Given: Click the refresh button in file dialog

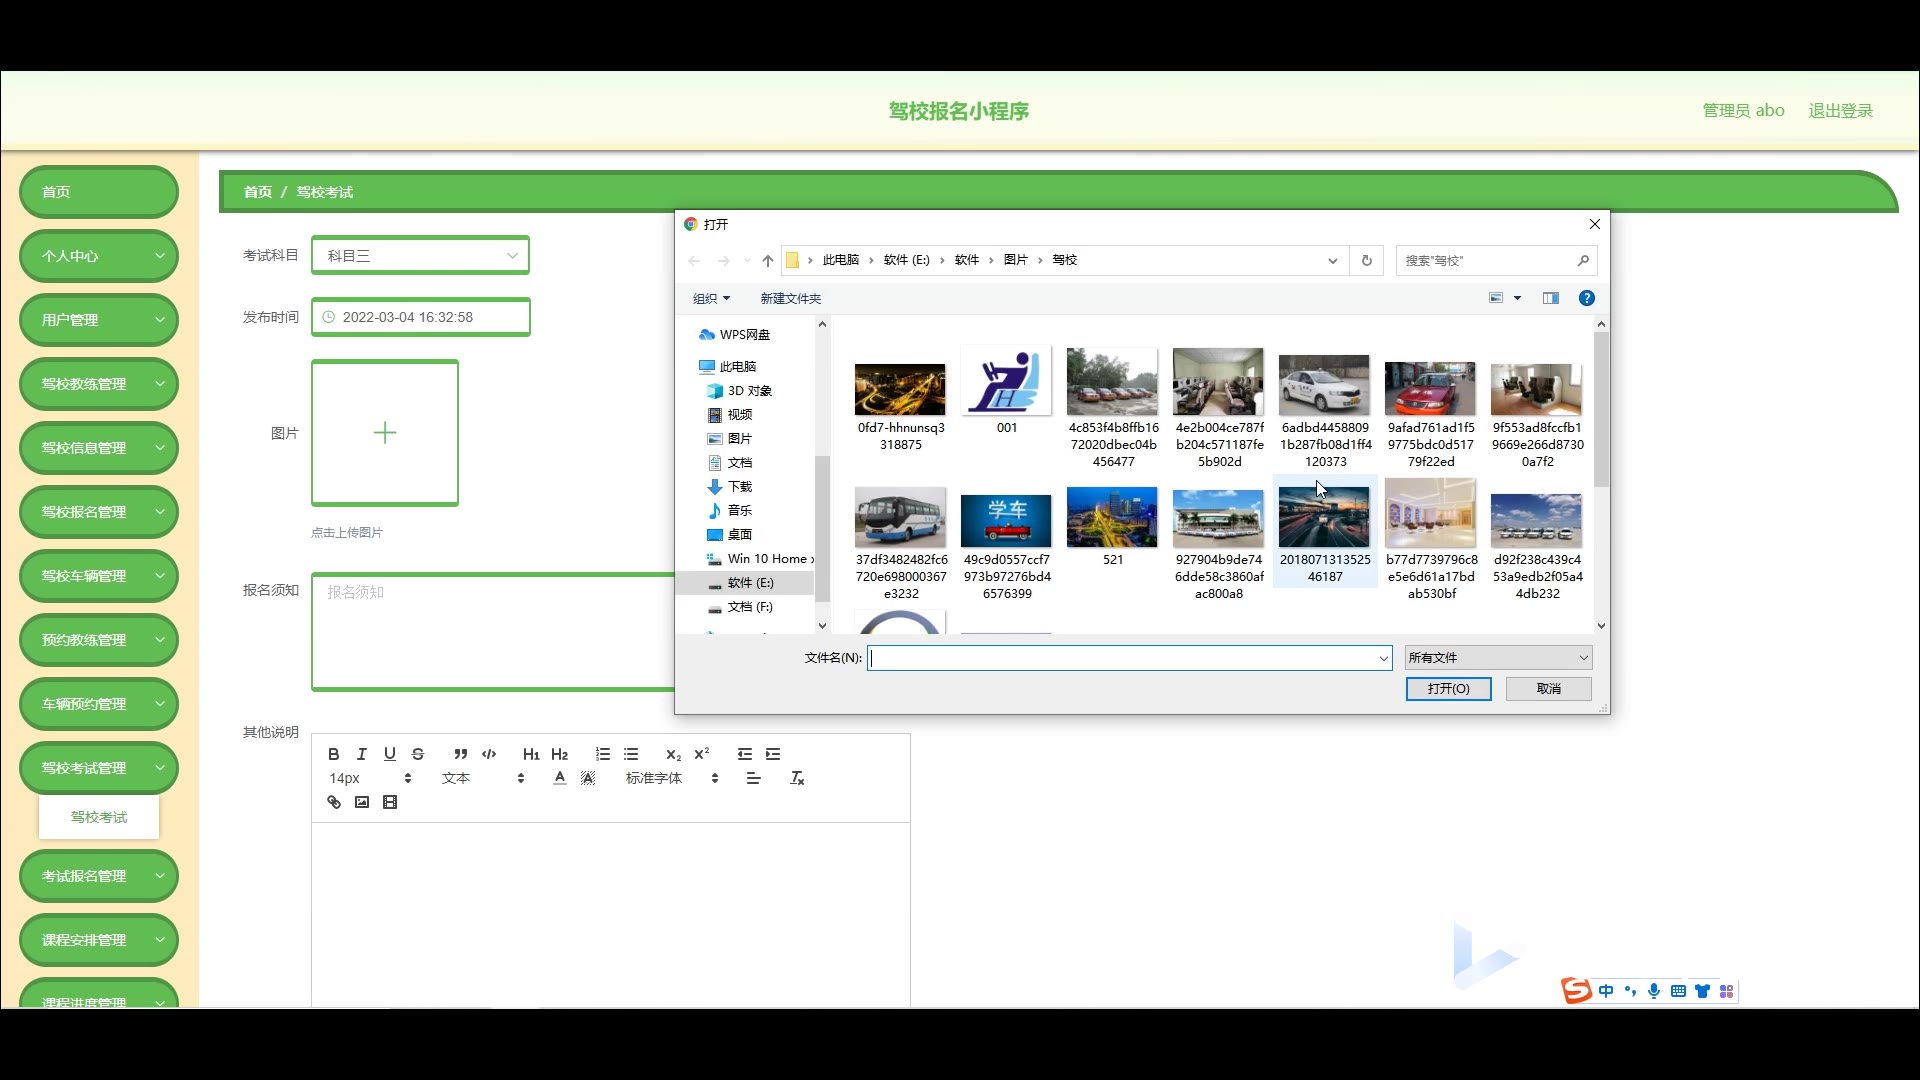Looking at the screenshot, I should tap(1366, 260).
